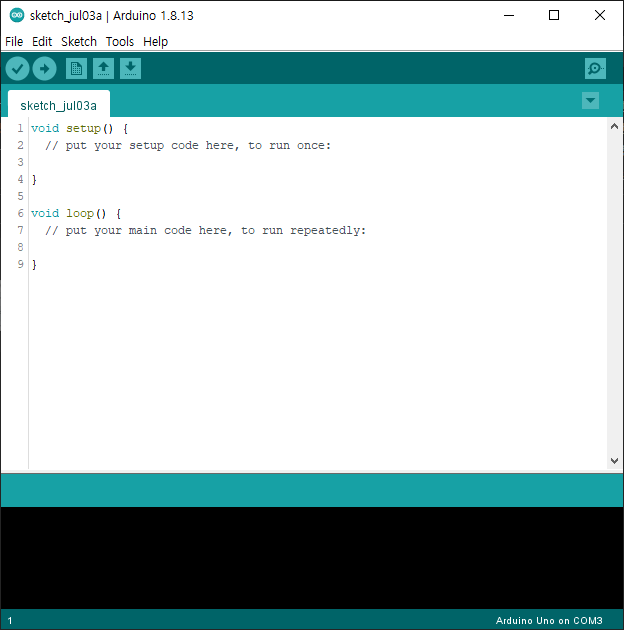
Task: Minimize the Arduino window
Action: [x=509, y=15]
